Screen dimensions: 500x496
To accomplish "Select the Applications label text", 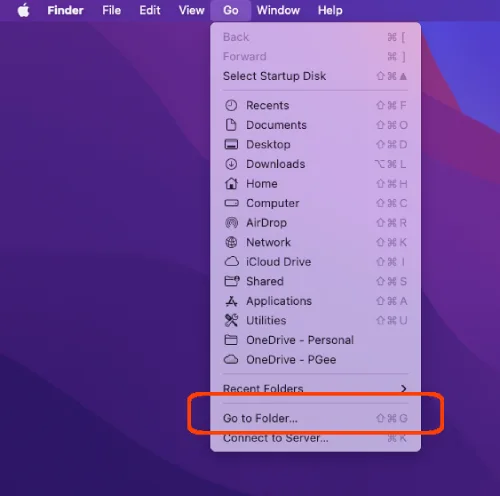I will click(x=279, y=301).
